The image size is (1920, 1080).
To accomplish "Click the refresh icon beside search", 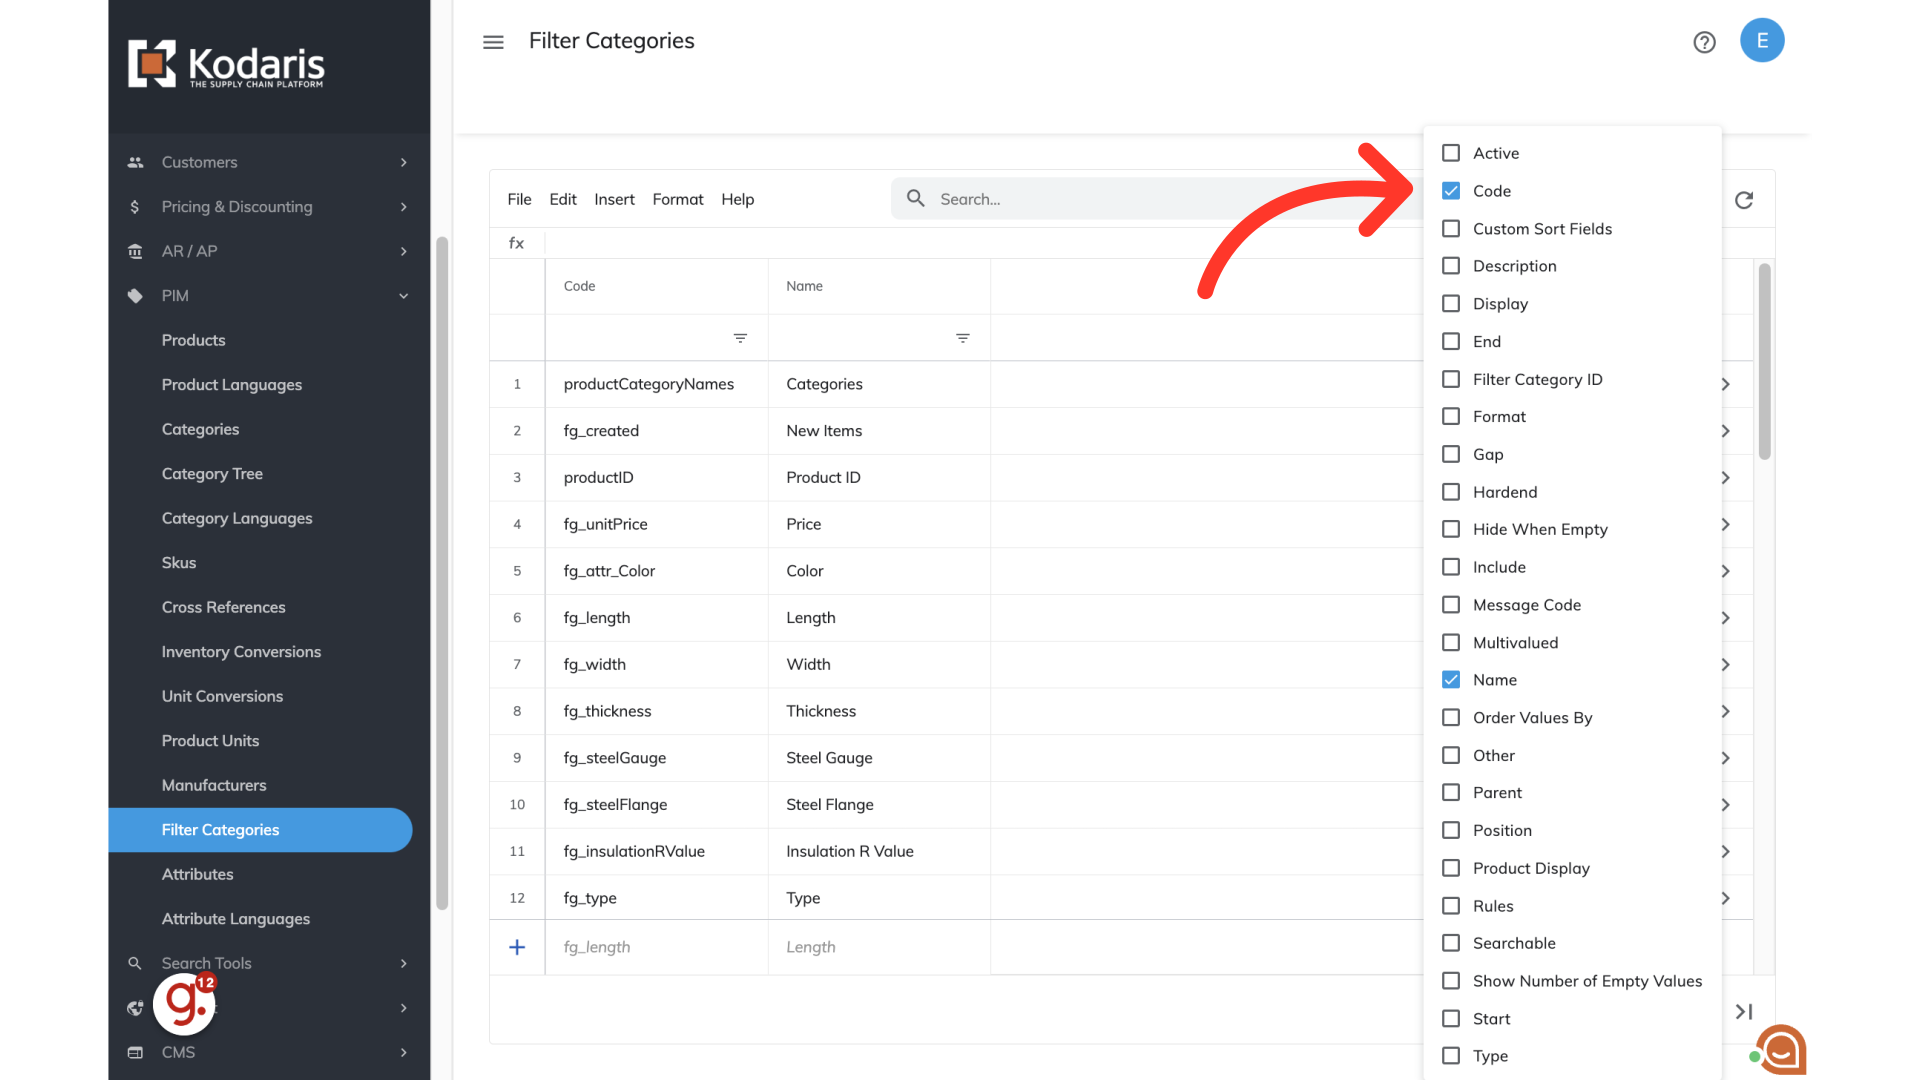I will [1744, 200].
